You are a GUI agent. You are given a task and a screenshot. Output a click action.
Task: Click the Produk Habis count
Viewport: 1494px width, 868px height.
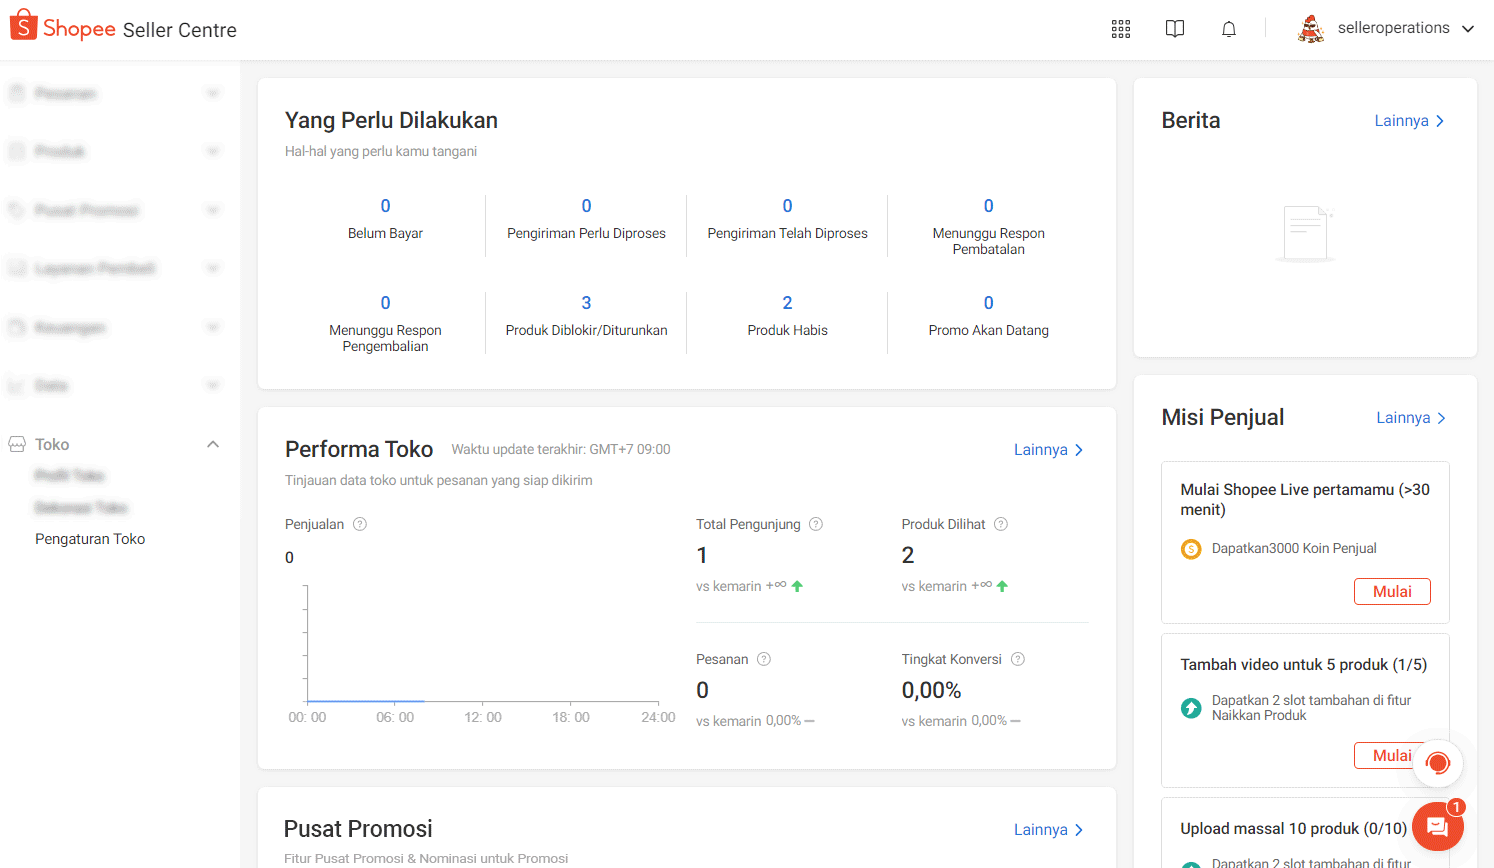[x=787, y=303]
